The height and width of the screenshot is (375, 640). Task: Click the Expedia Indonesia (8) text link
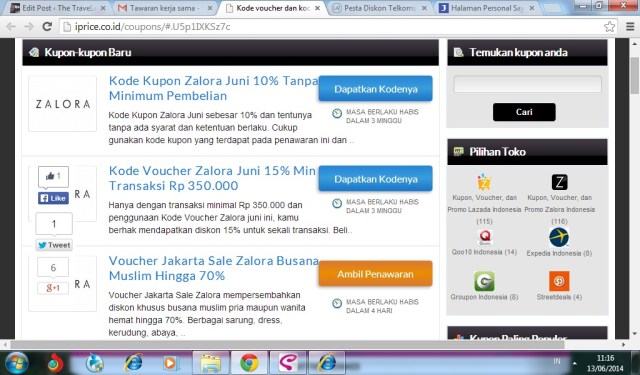[559, 253]
